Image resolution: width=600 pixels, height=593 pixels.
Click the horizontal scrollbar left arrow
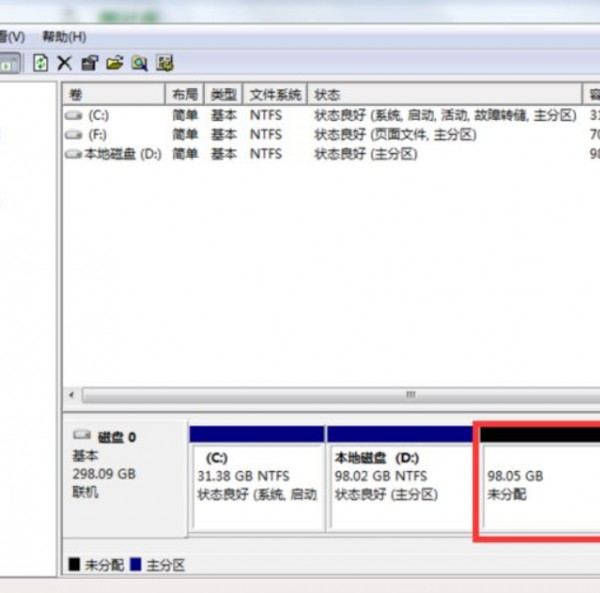71,395
